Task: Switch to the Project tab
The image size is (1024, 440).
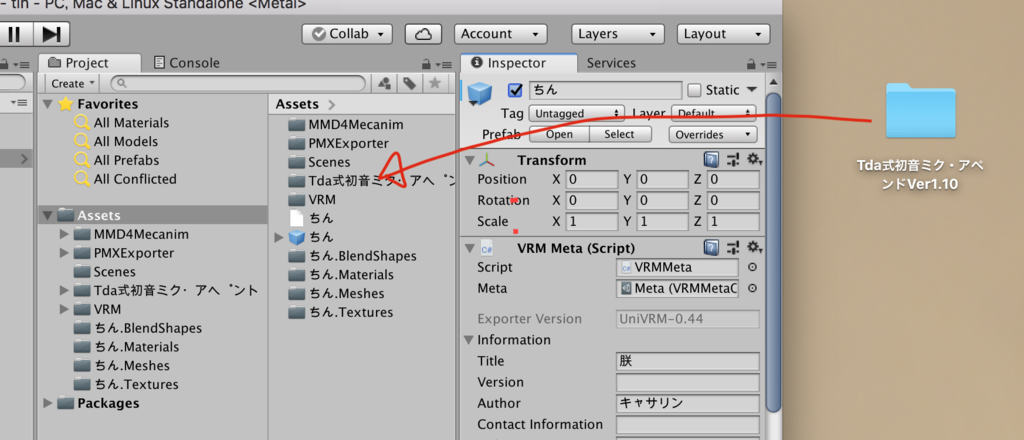Action: (x=88, y=63)
